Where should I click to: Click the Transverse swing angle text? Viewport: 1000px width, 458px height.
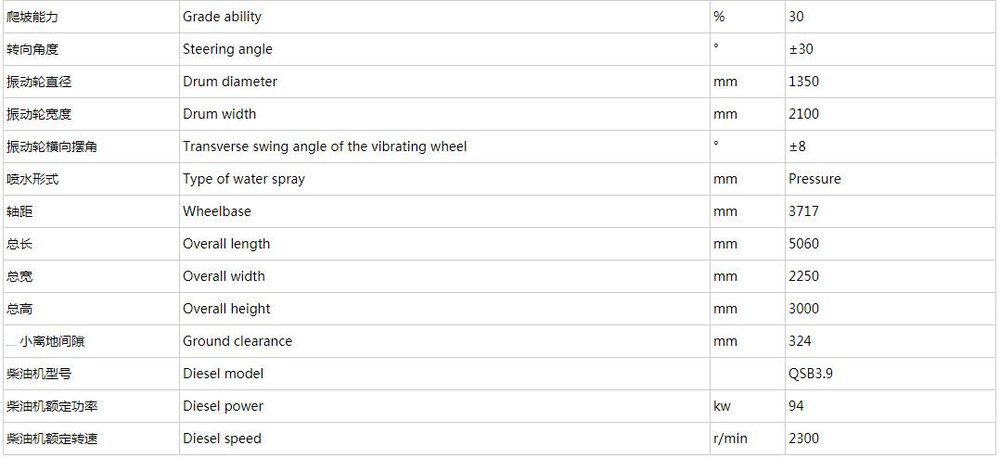[325, 147]
